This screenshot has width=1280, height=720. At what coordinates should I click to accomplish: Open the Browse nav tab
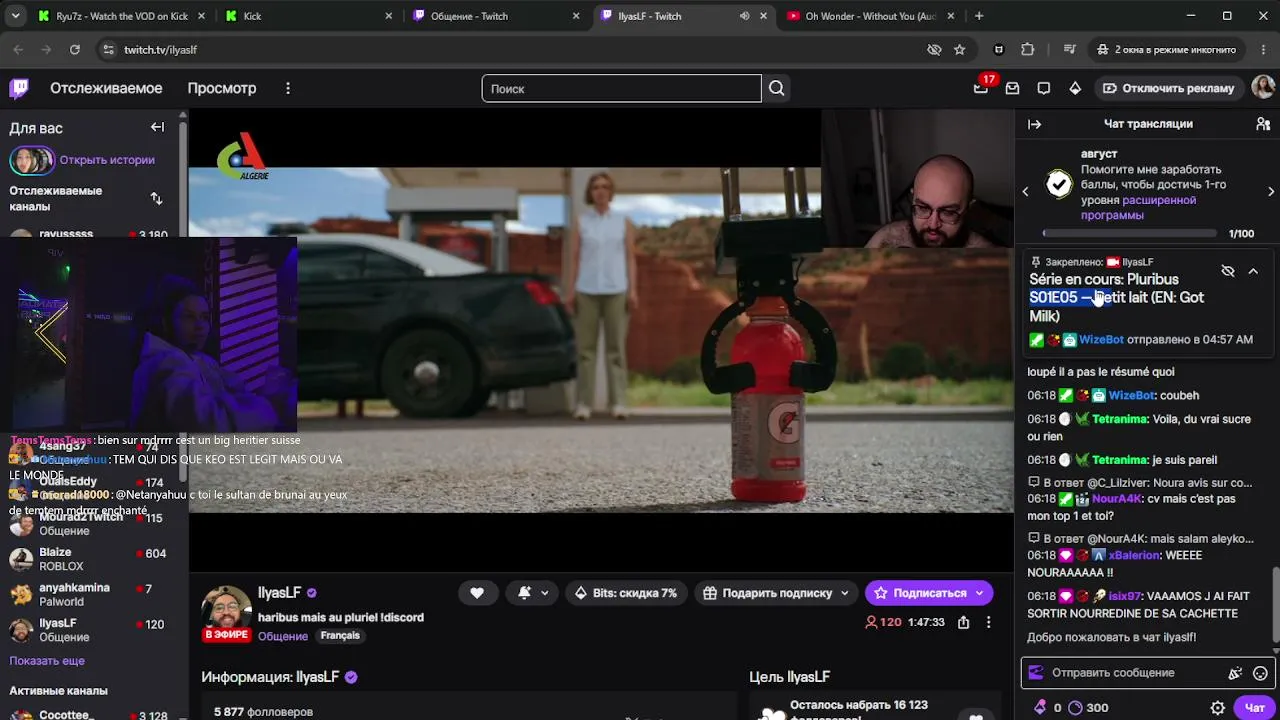tap(222, 88)
